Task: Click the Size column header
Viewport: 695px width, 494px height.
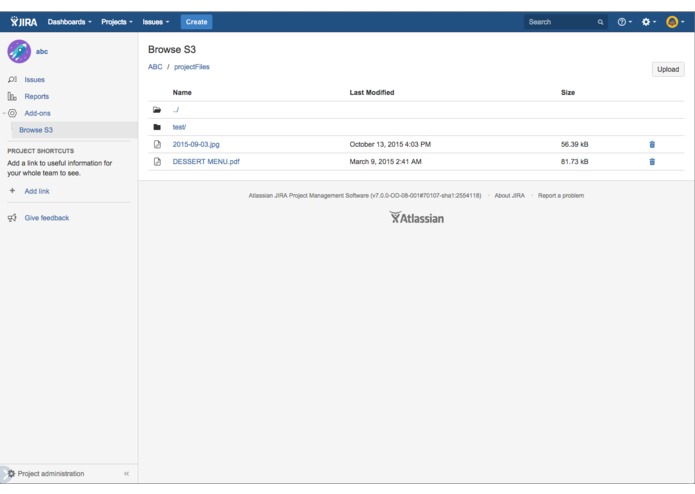Action: [568, 93]
